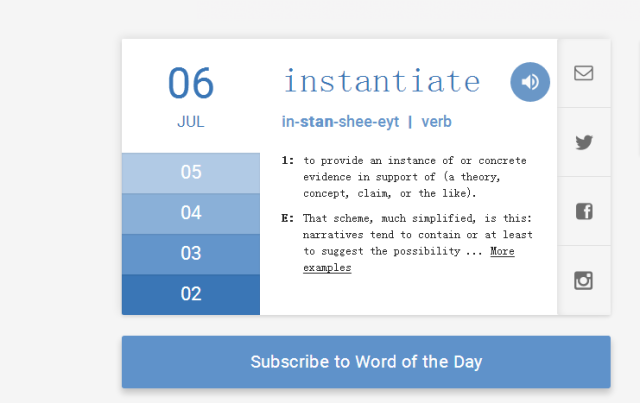
Task: Click the definition text about concrete evidence
Action: 415,176
